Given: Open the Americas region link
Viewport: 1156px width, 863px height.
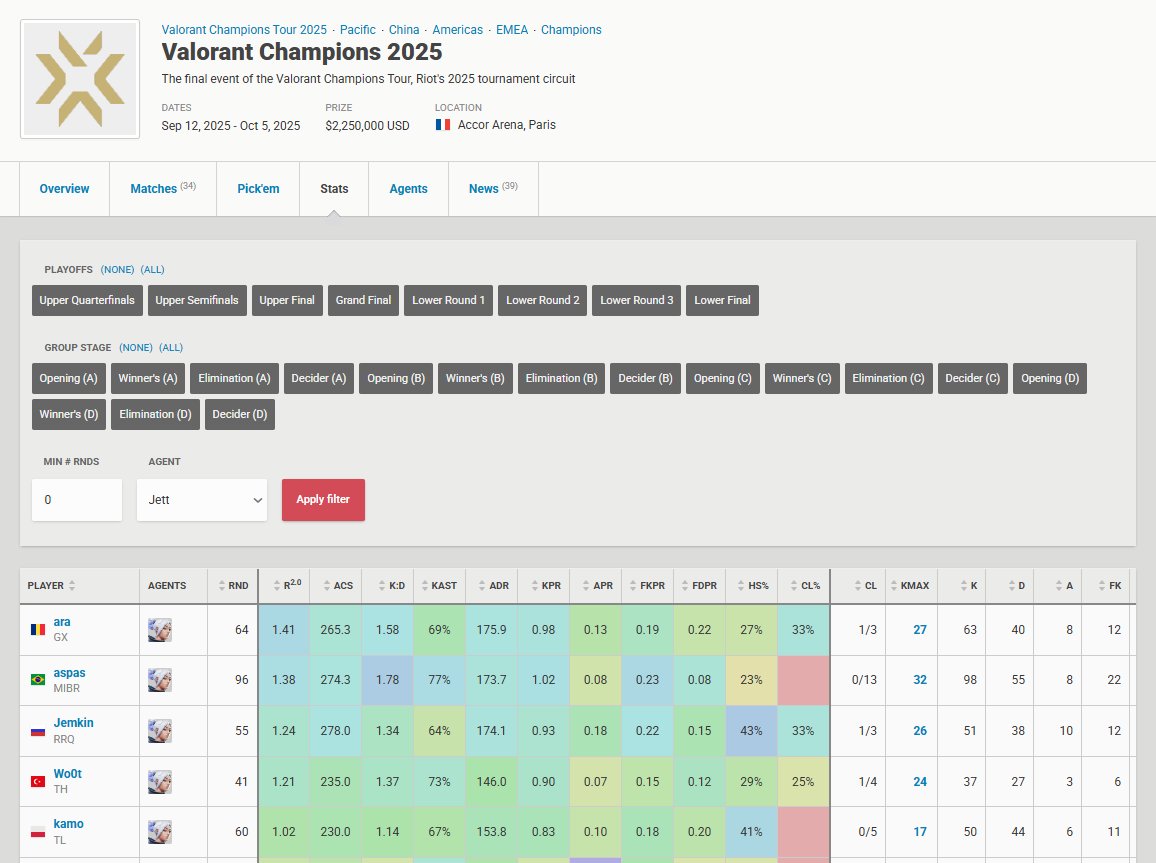Looking at the screenshot, I should (x=457, y=29).
